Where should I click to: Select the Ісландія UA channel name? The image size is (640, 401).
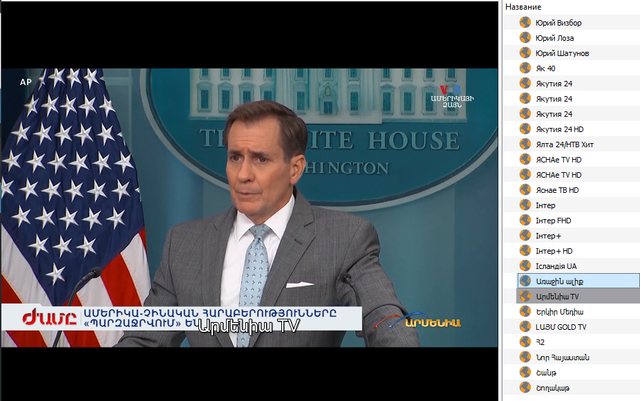(x=556, y=266)
